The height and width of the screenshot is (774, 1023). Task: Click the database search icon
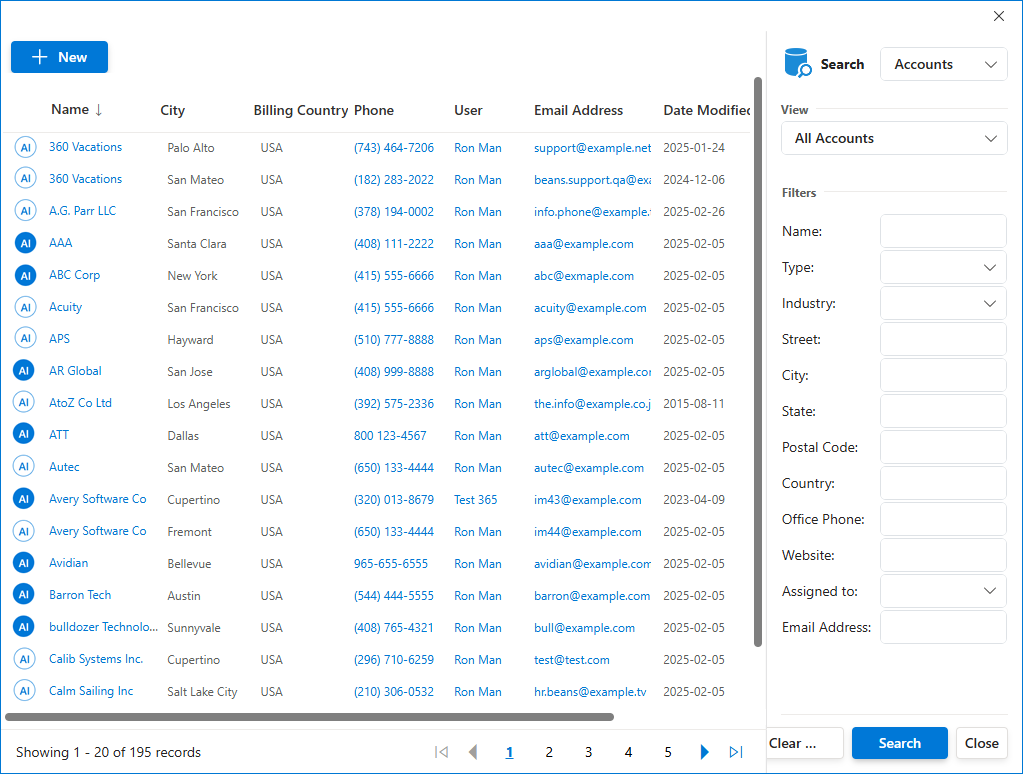pyautogui.click(x=798, y=64)
